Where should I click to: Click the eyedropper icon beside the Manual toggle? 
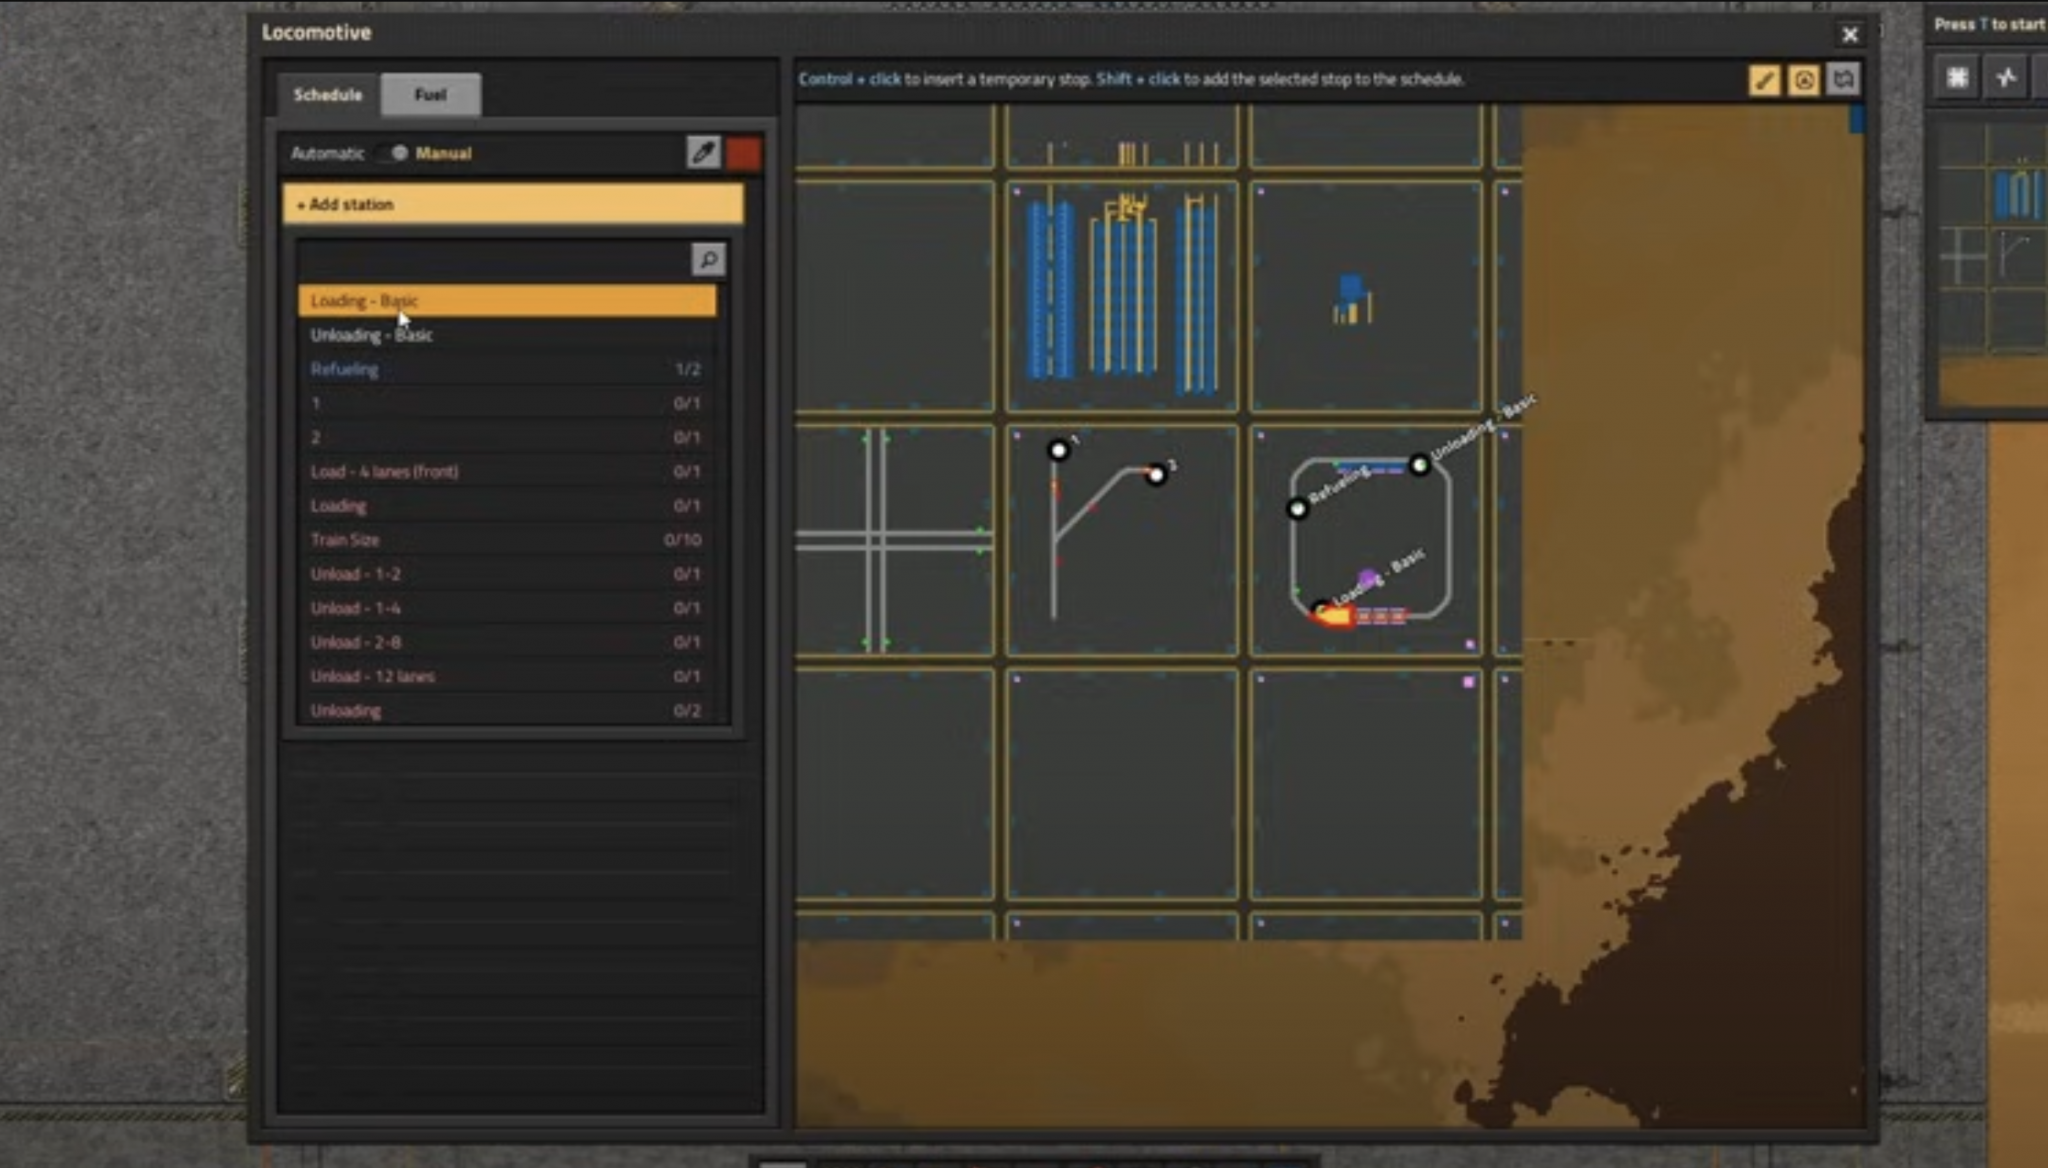705,152
